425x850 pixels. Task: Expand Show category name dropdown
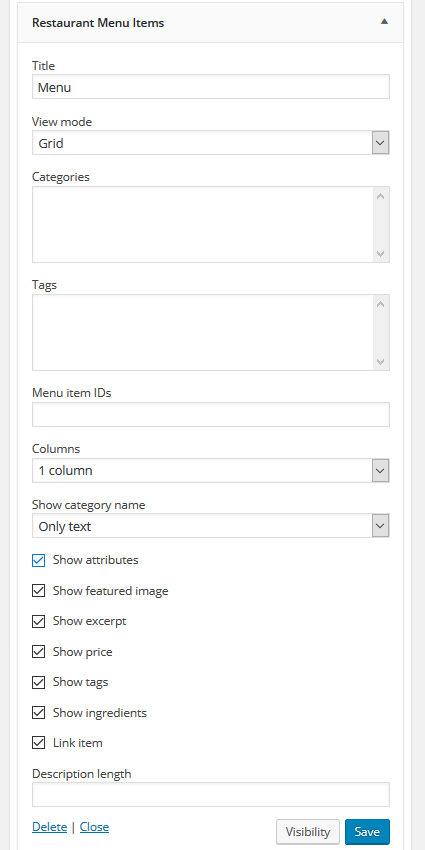211,526
